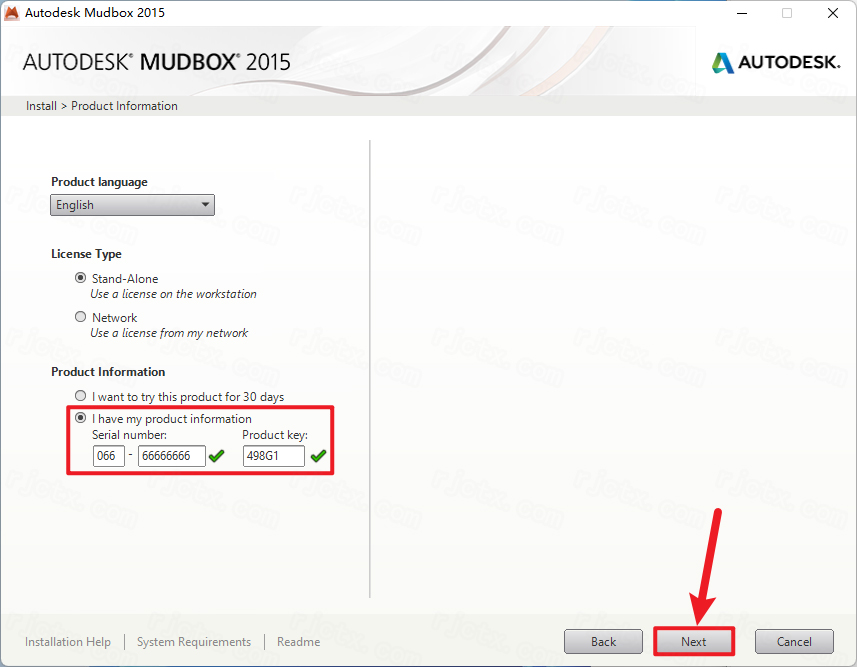Click the Next button

pyautogui.click(x=694, y=641)
